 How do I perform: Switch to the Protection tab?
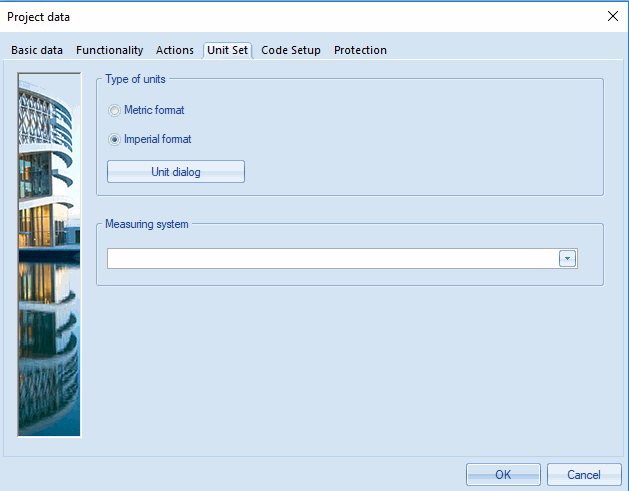(x=360, y=50)
